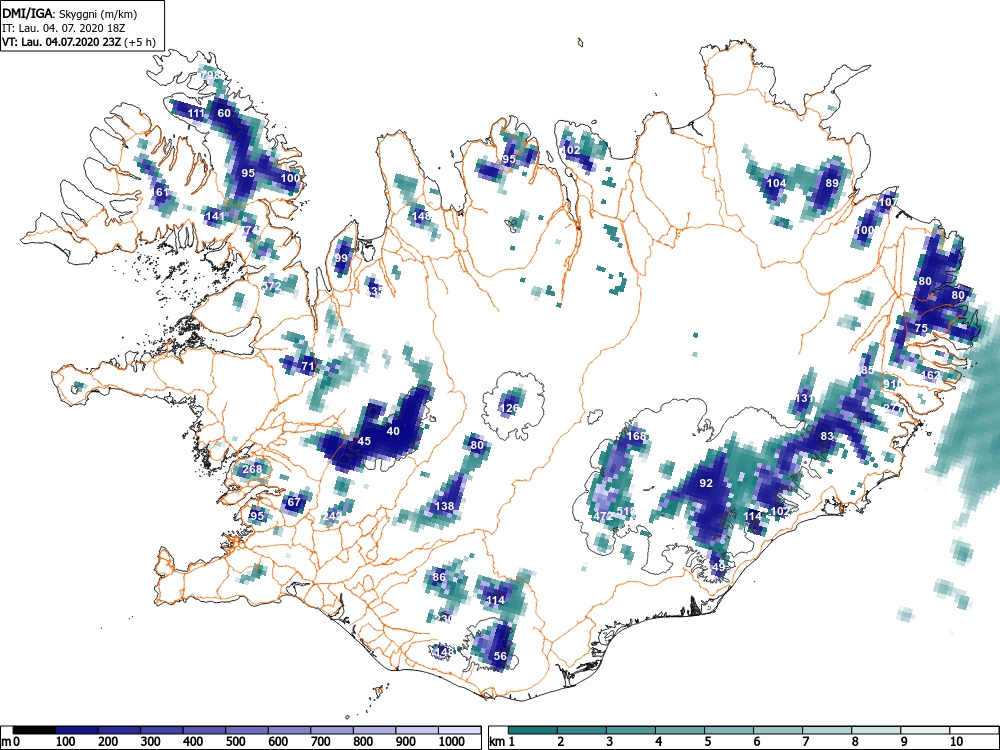The width and height of the screenshot is (1000, 750).
Task: Click the 'VT: Lau. 04.07.2020 23Z (+5 h)' line
Action: click(x=78, y=42)
